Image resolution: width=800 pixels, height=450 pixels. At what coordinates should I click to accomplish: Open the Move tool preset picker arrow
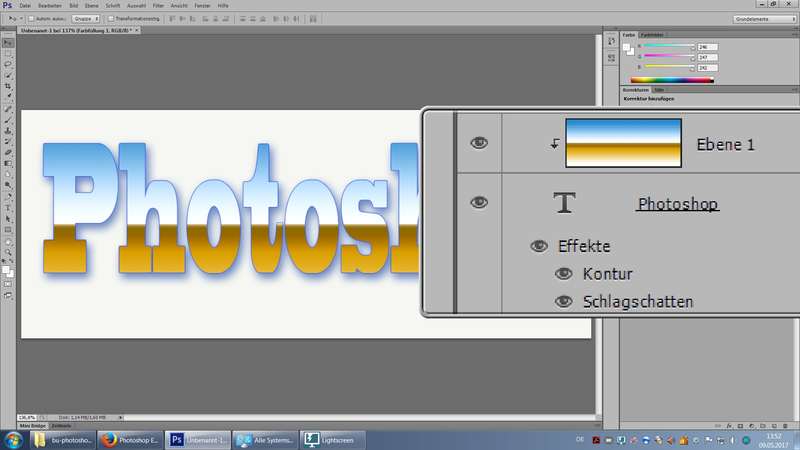click(21, 19)
